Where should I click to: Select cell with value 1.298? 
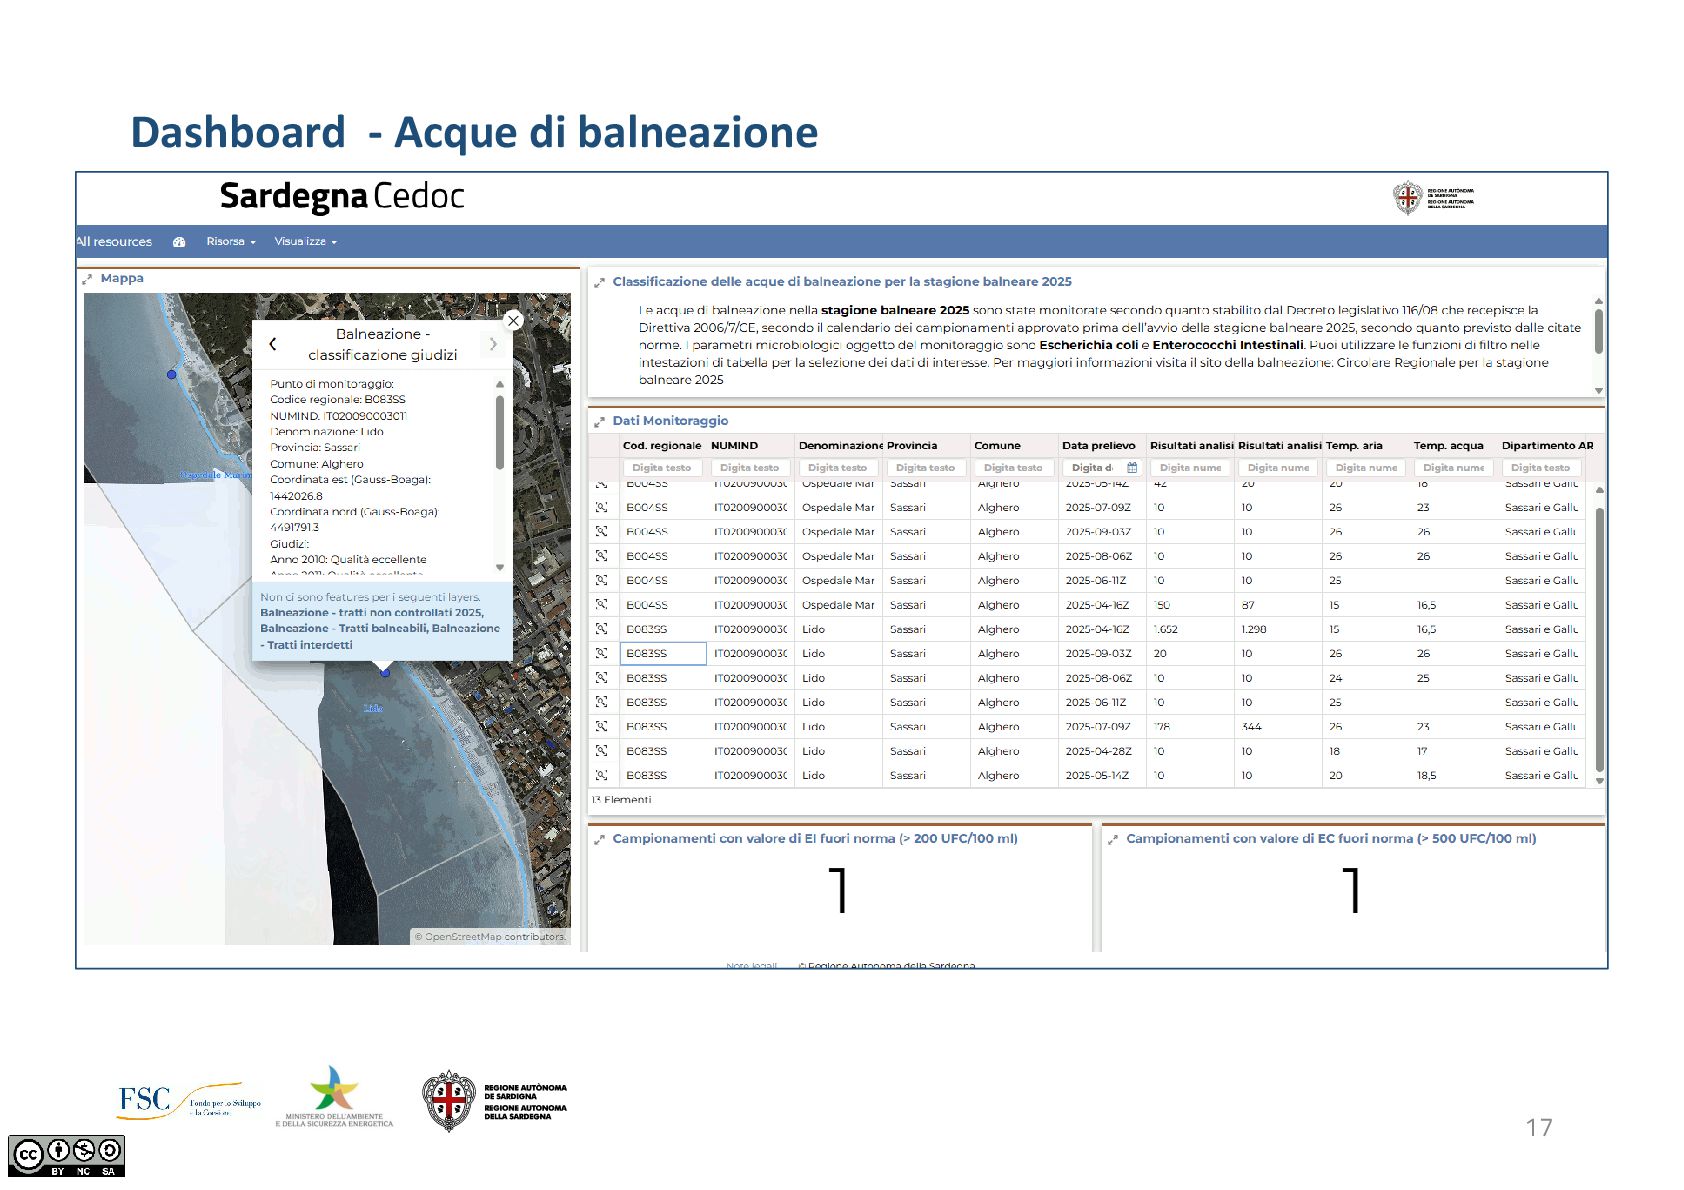point(1278,629)
